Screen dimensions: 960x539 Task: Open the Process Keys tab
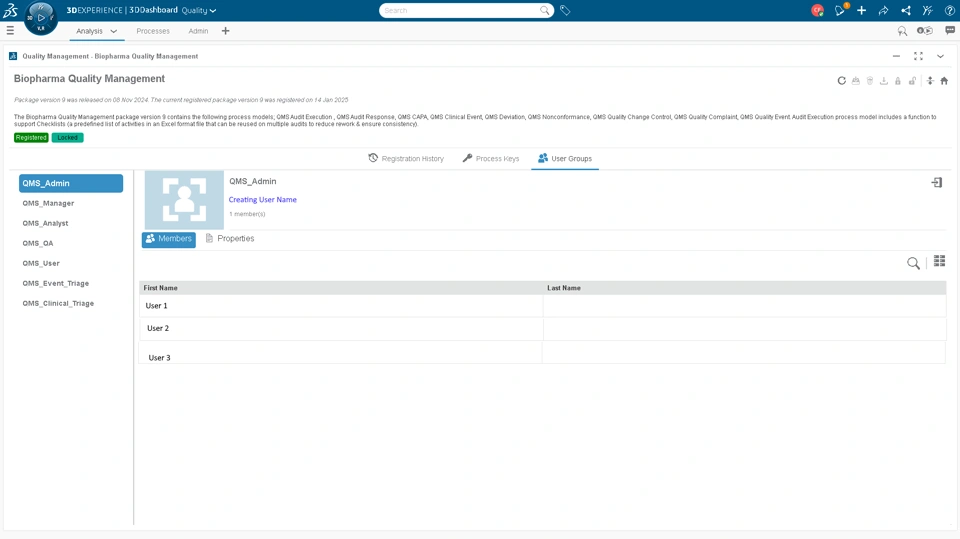pyautogui.click(x=491, y=159)
